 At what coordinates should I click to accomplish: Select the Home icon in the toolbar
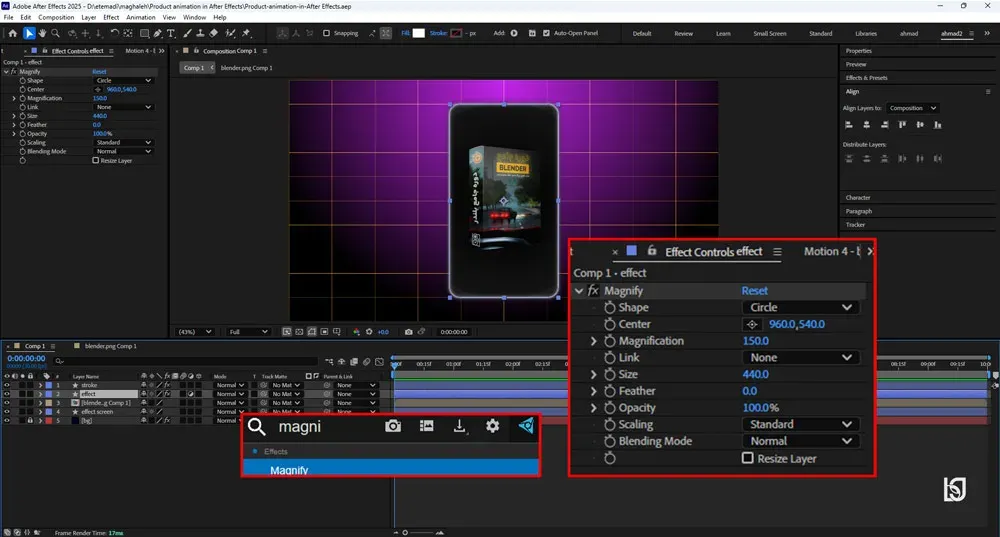13,33
